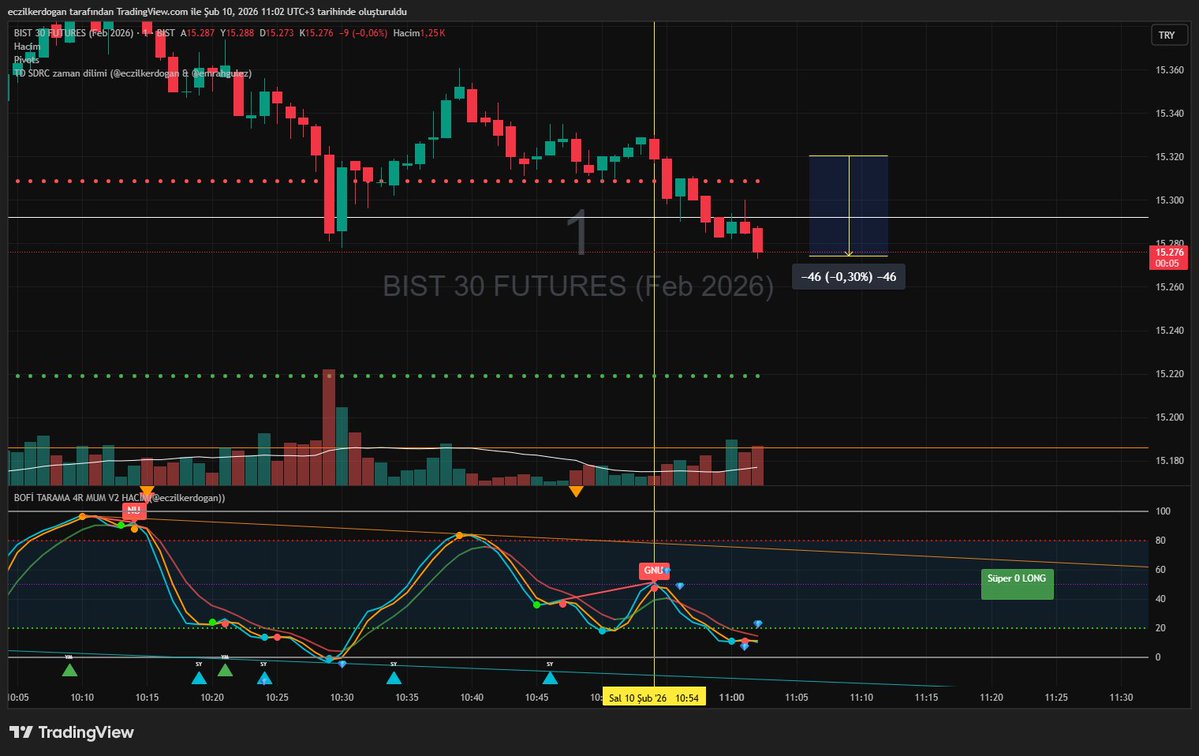Click the 15.240 price axis label
Image resolution: width=1199 pixels, height=756 pixels.
[1169, 331]
